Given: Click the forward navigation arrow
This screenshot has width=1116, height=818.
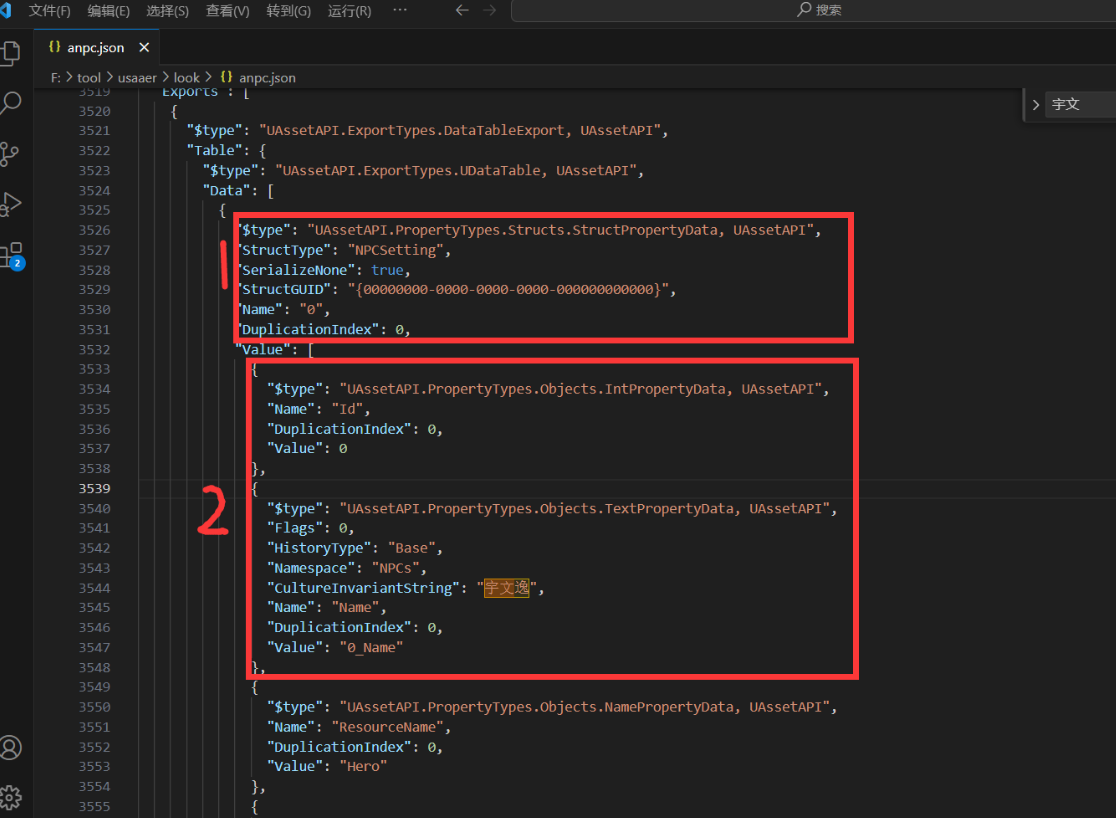Looking at the screenshot, I should (489, 10).
